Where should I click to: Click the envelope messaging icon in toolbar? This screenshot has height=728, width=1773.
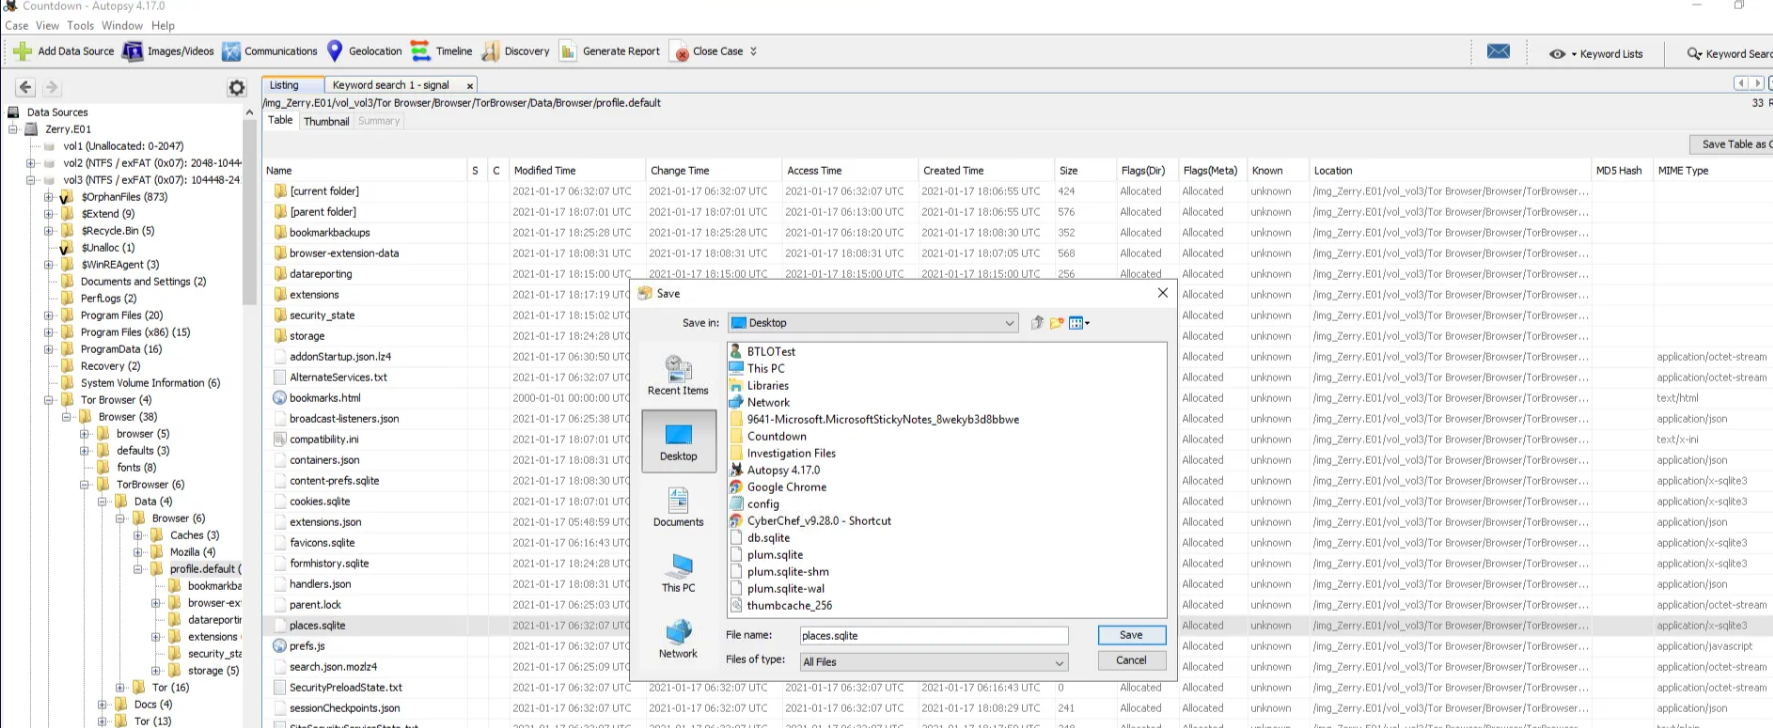(1498, 52)
